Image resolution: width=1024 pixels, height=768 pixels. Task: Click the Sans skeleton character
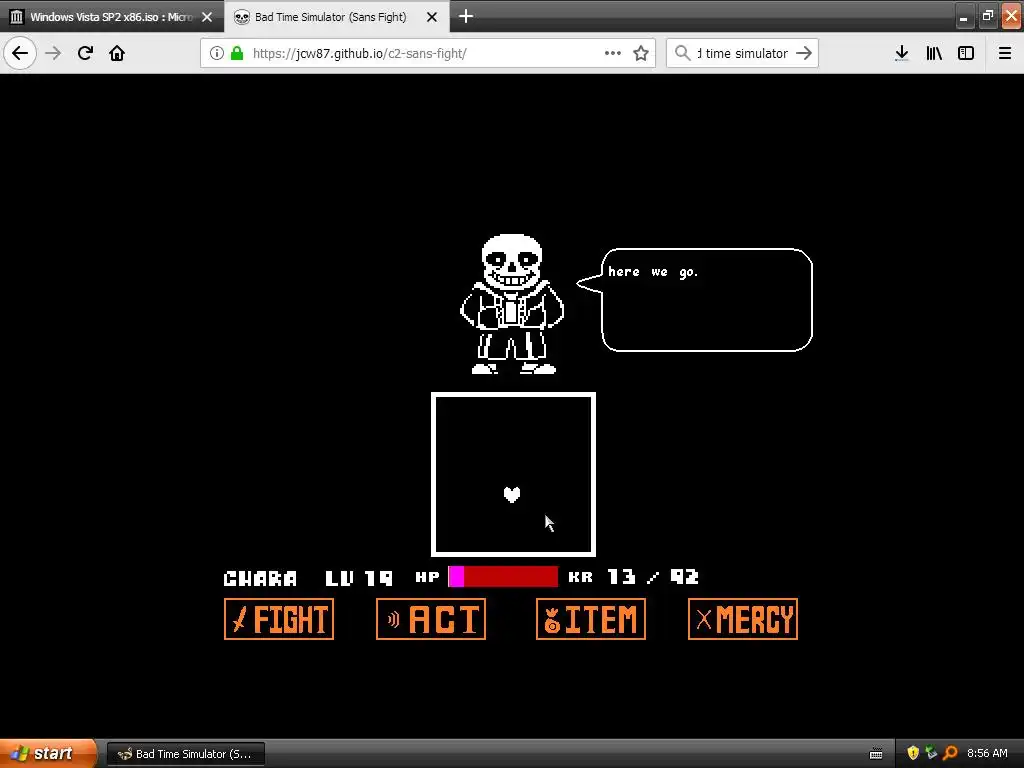(x=512, y=304)
